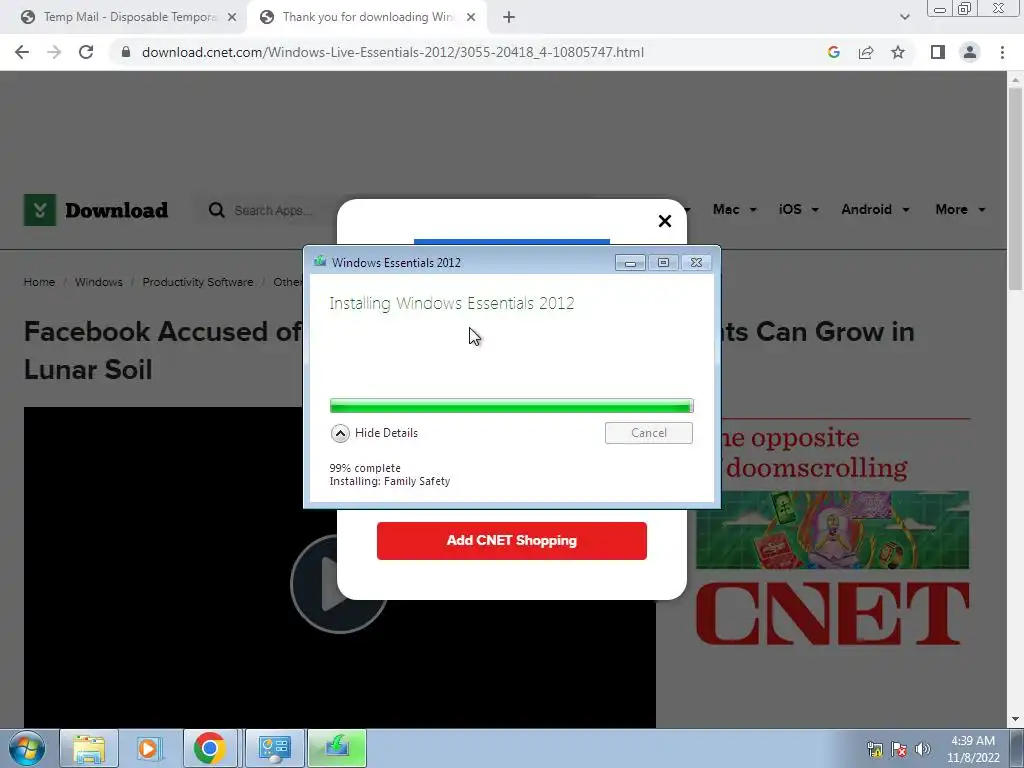Minimize the Windows Essentials 2012 installer
This screenshot has width=1024, height=768.
[630, 263]
